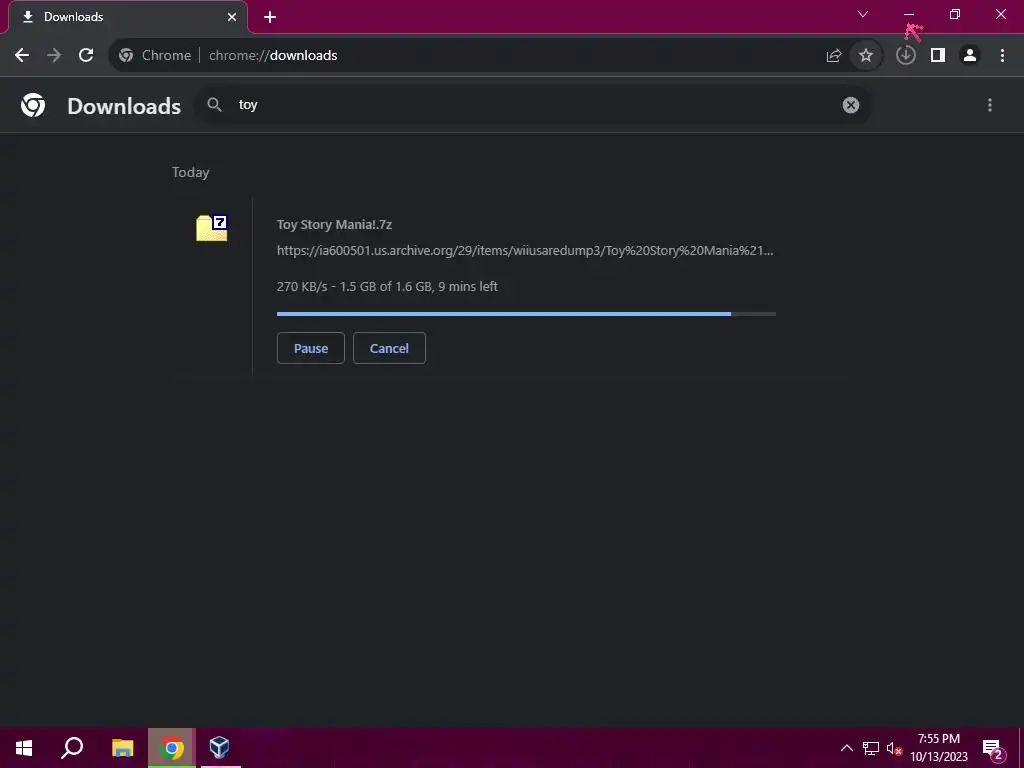The height and width of the screenshot is (768, 1024).
Task: Open Downloads page more actions menu
Action: [990, 105]
